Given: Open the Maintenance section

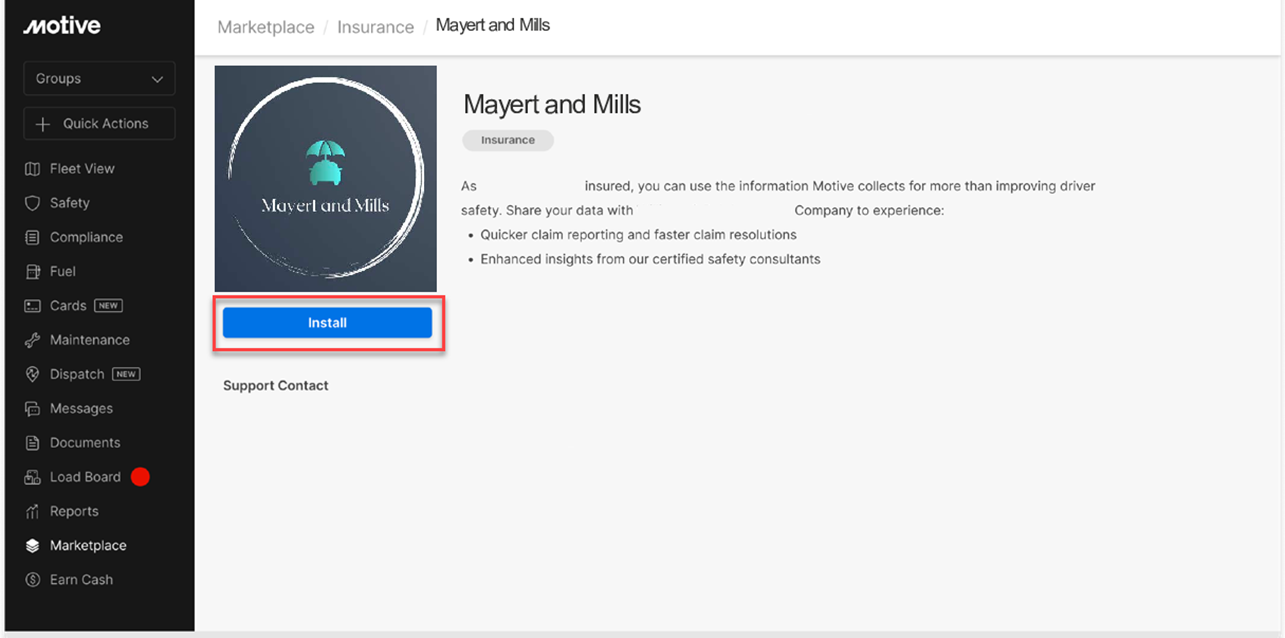Looking at the screenshot, I should (x=90, y=340).
